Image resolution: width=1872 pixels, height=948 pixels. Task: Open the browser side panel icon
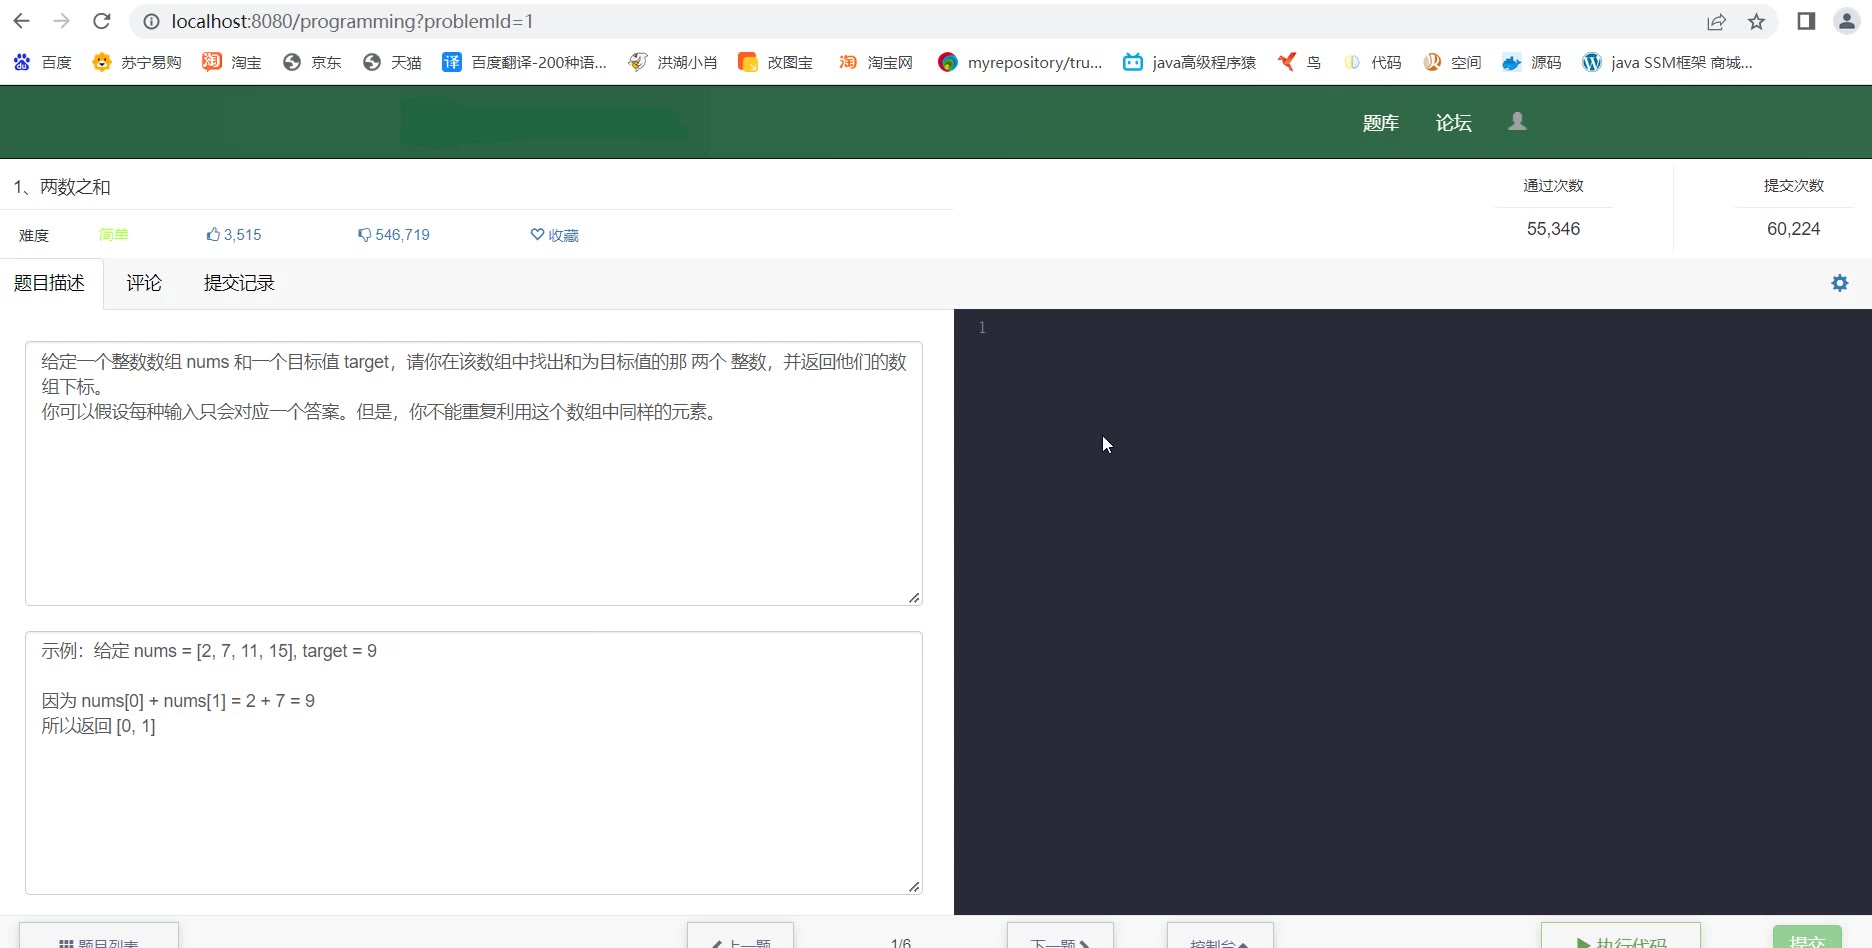(1806, 21)
